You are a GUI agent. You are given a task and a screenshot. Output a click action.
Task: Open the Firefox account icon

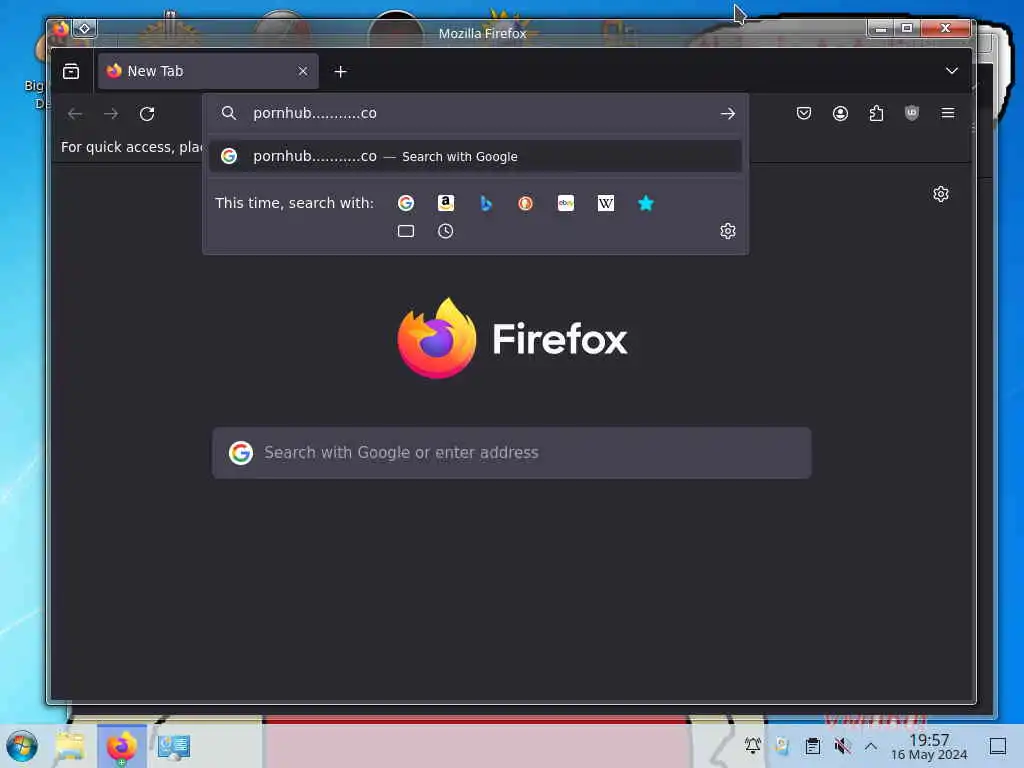840,113
